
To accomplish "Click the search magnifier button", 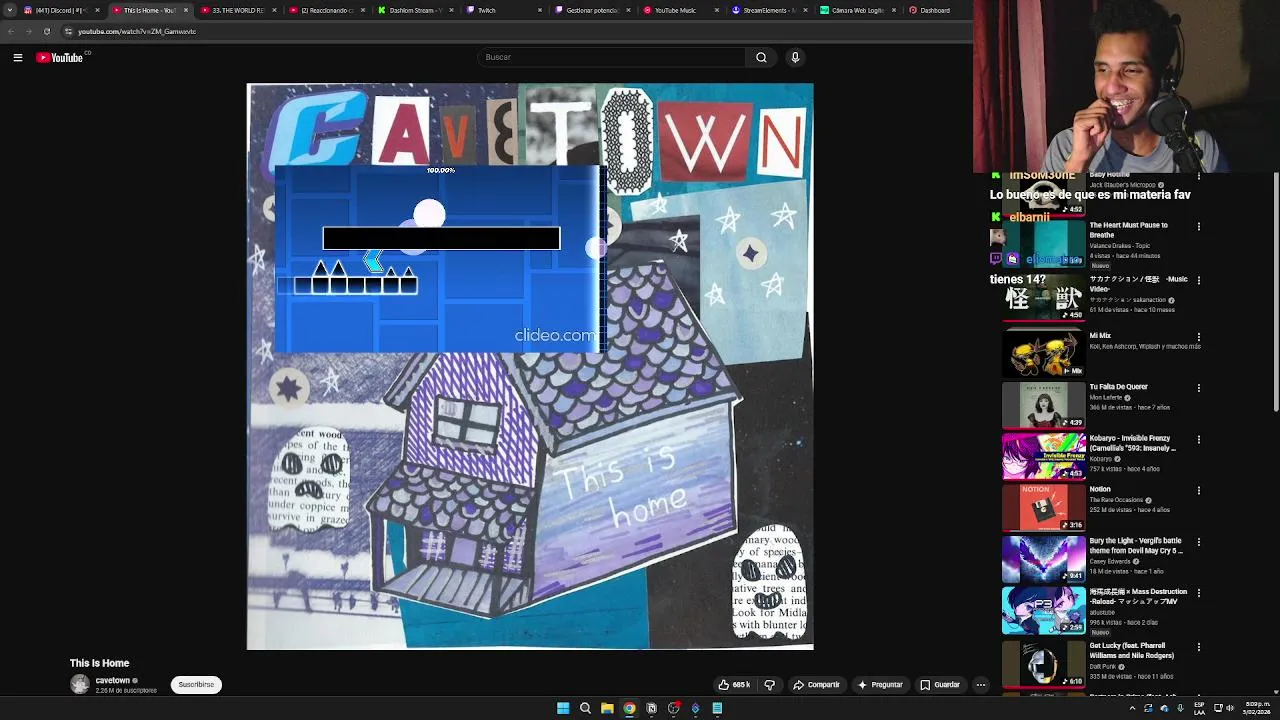I will point(761,57).
